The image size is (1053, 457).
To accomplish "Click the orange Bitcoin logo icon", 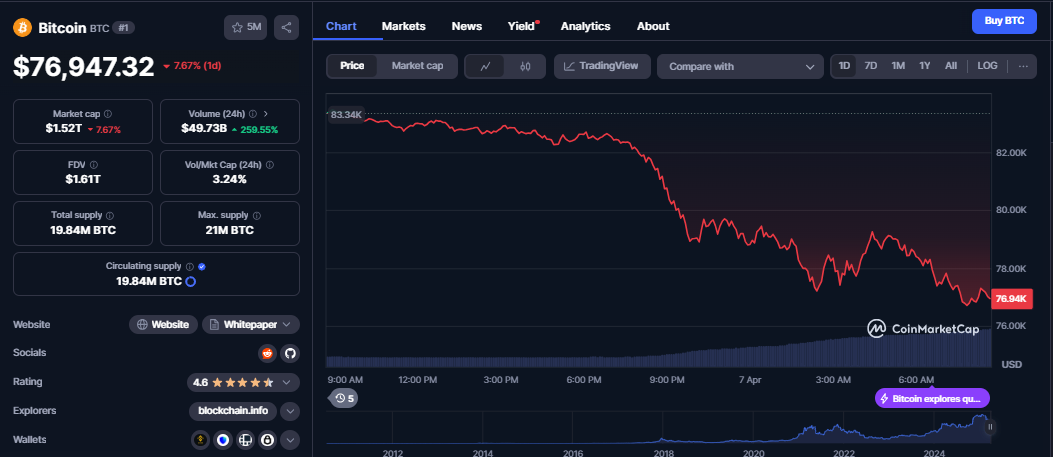I will [x=23, y=28].
